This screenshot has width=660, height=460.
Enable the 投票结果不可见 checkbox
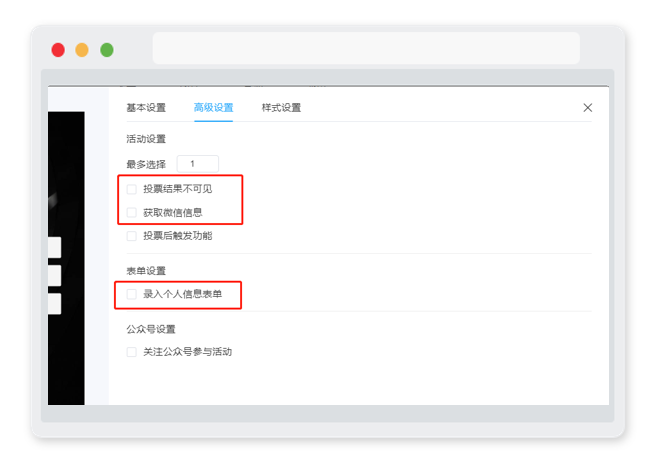132,189
